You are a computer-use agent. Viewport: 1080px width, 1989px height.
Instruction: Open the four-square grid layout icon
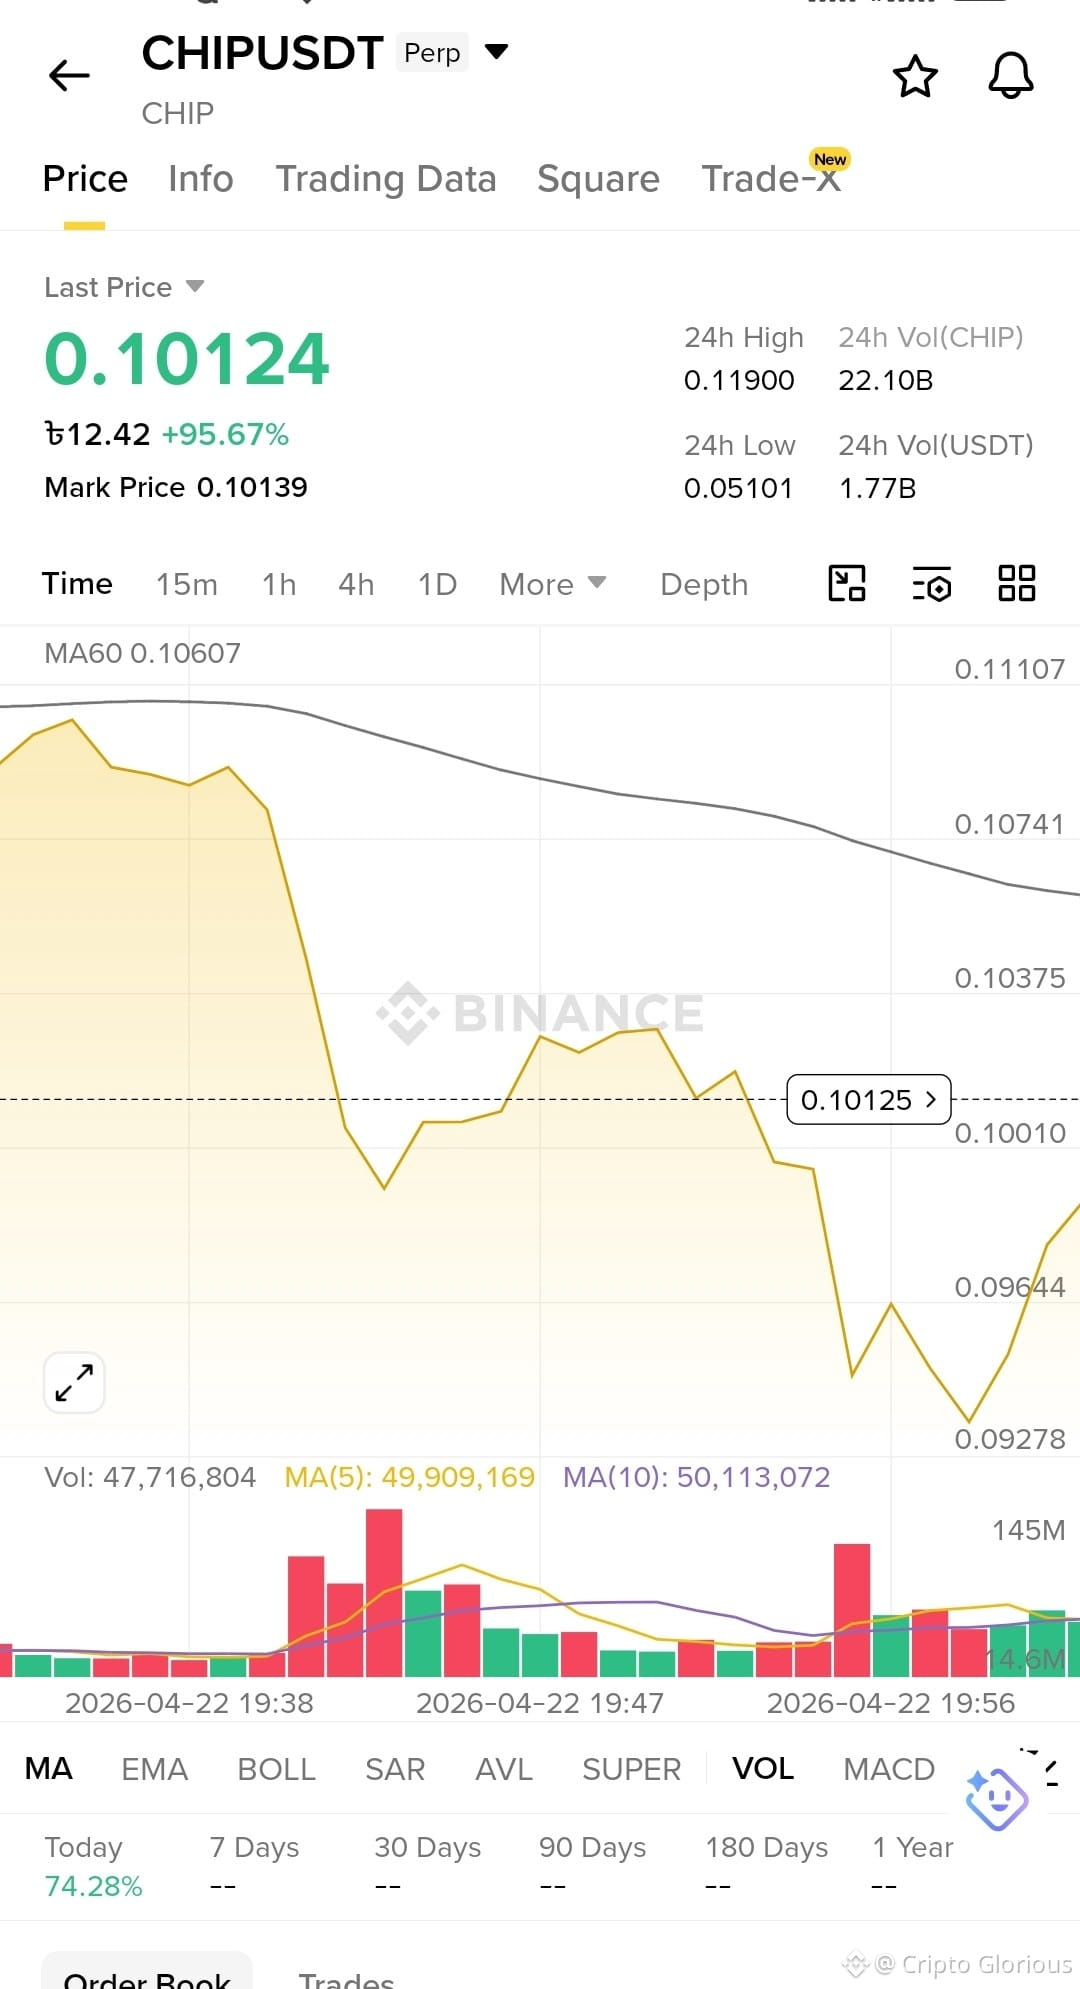1017,583
